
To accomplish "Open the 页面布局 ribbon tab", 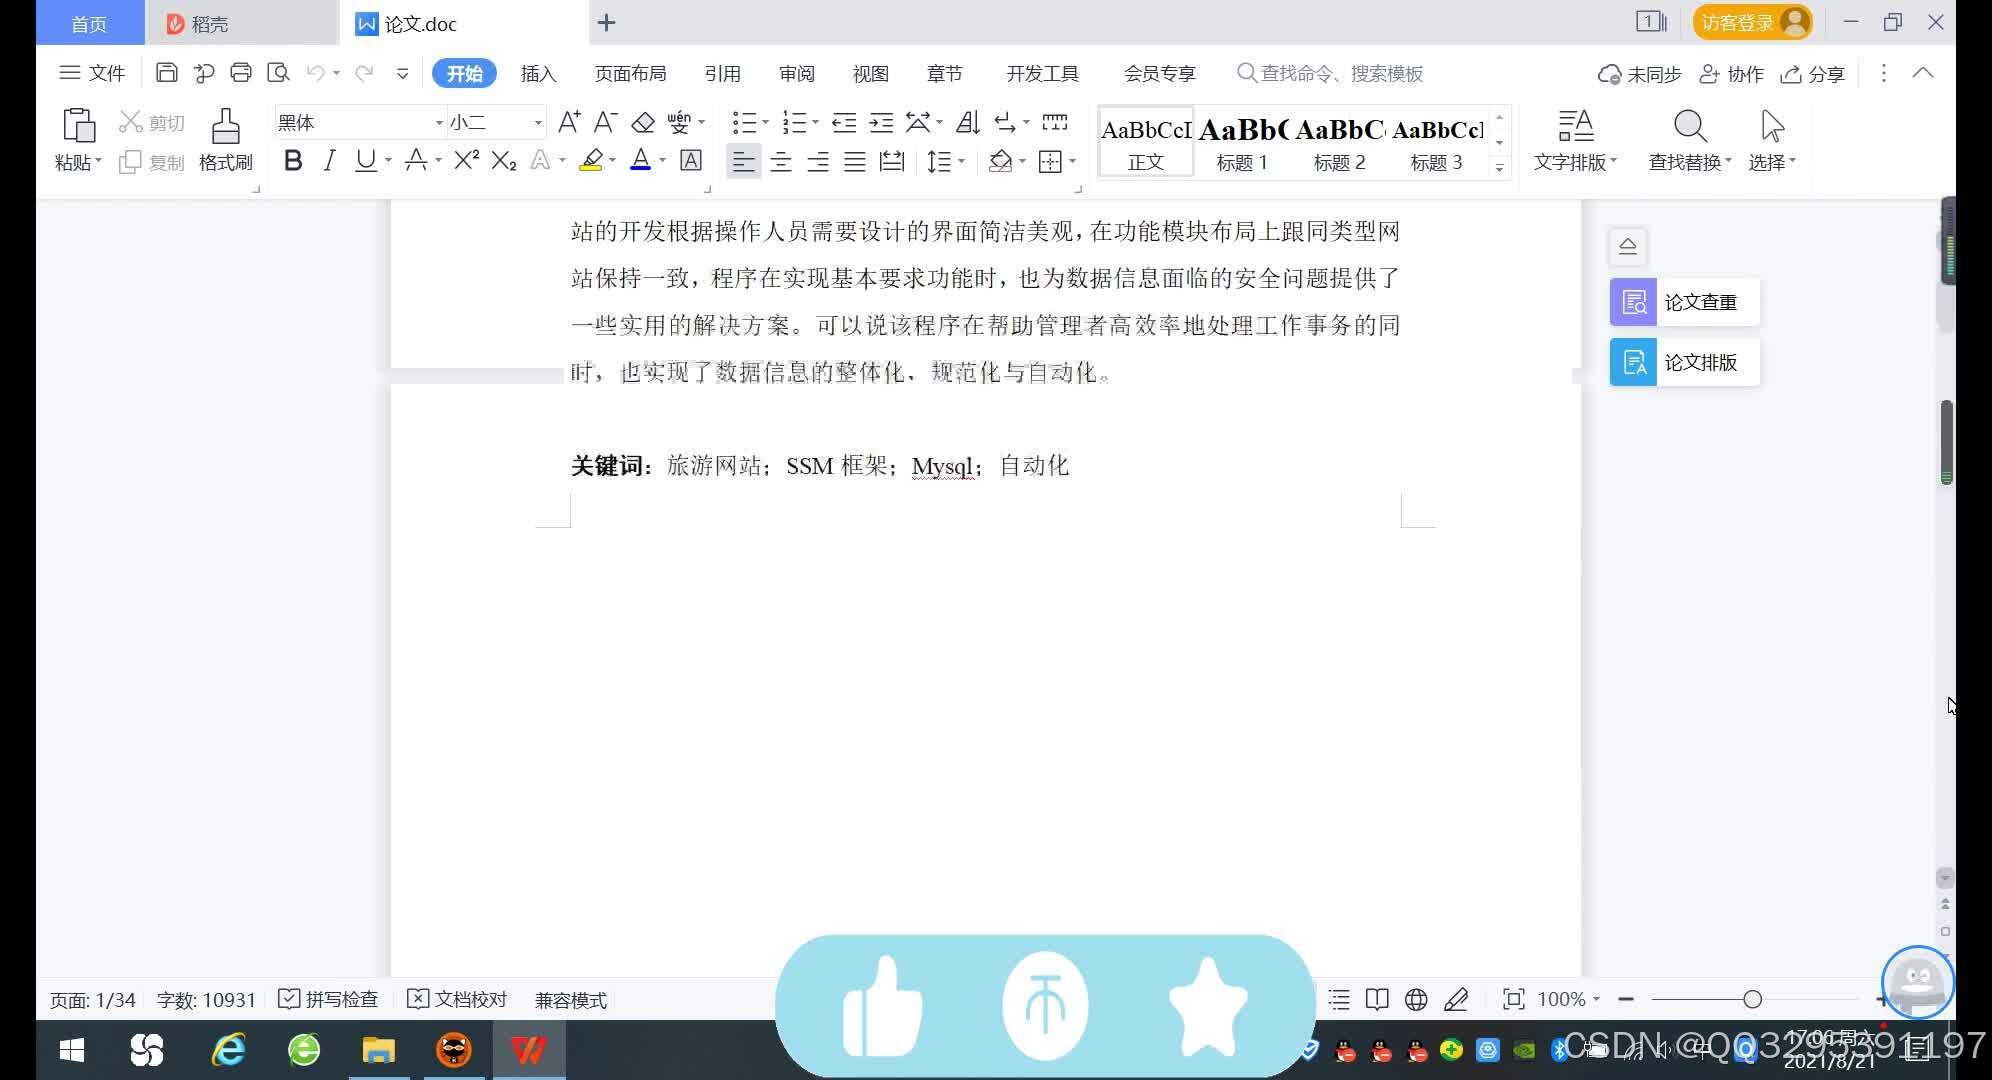I will click(x=630, y=74).
